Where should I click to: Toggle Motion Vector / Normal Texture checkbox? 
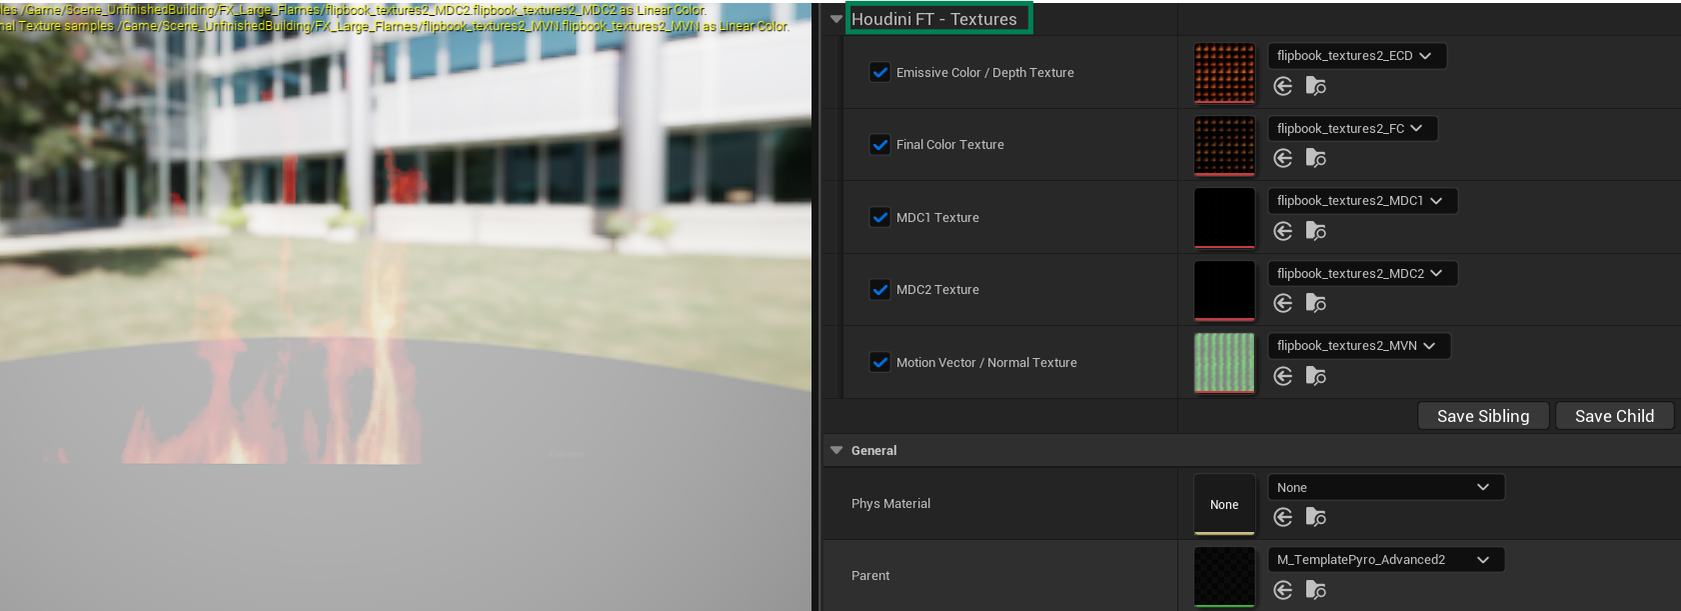click(x=880, y=362)
